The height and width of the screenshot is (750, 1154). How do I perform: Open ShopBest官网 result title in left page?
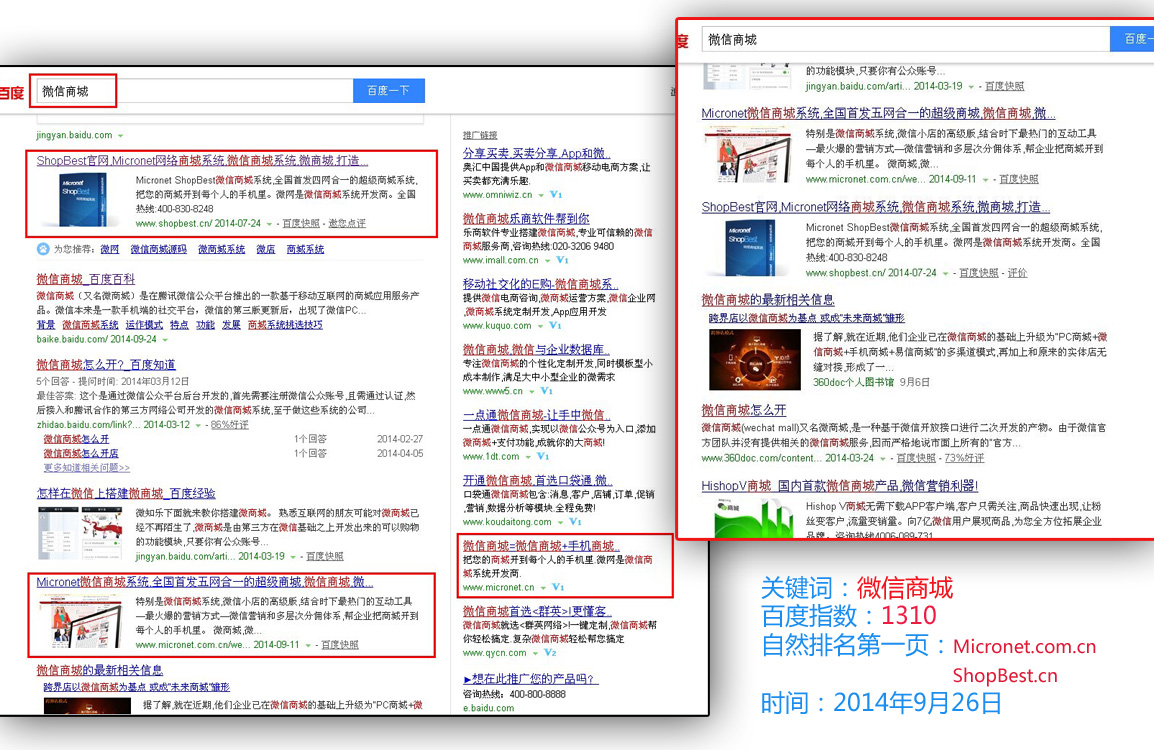click(202, 160)
